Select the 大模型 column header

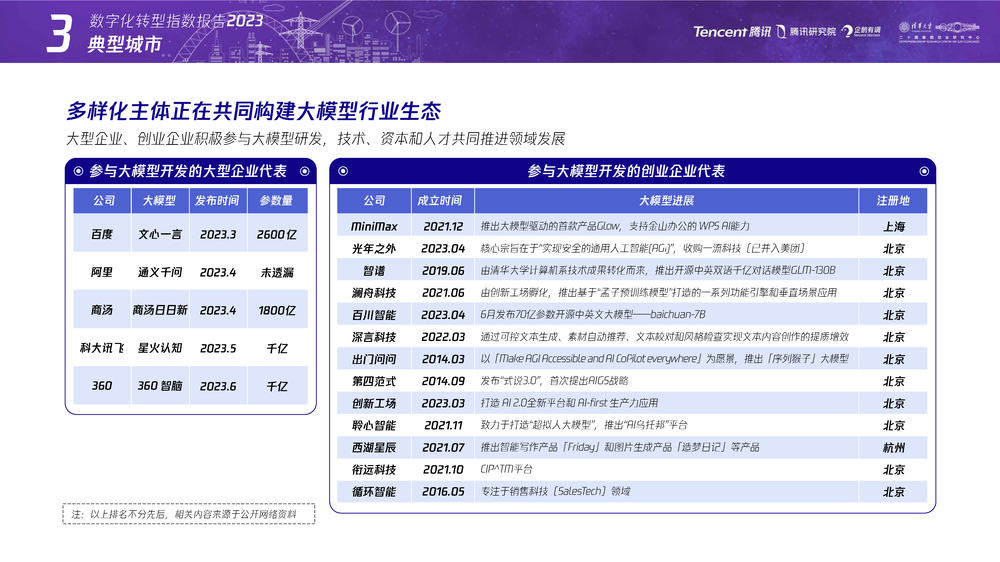[159, 200]
